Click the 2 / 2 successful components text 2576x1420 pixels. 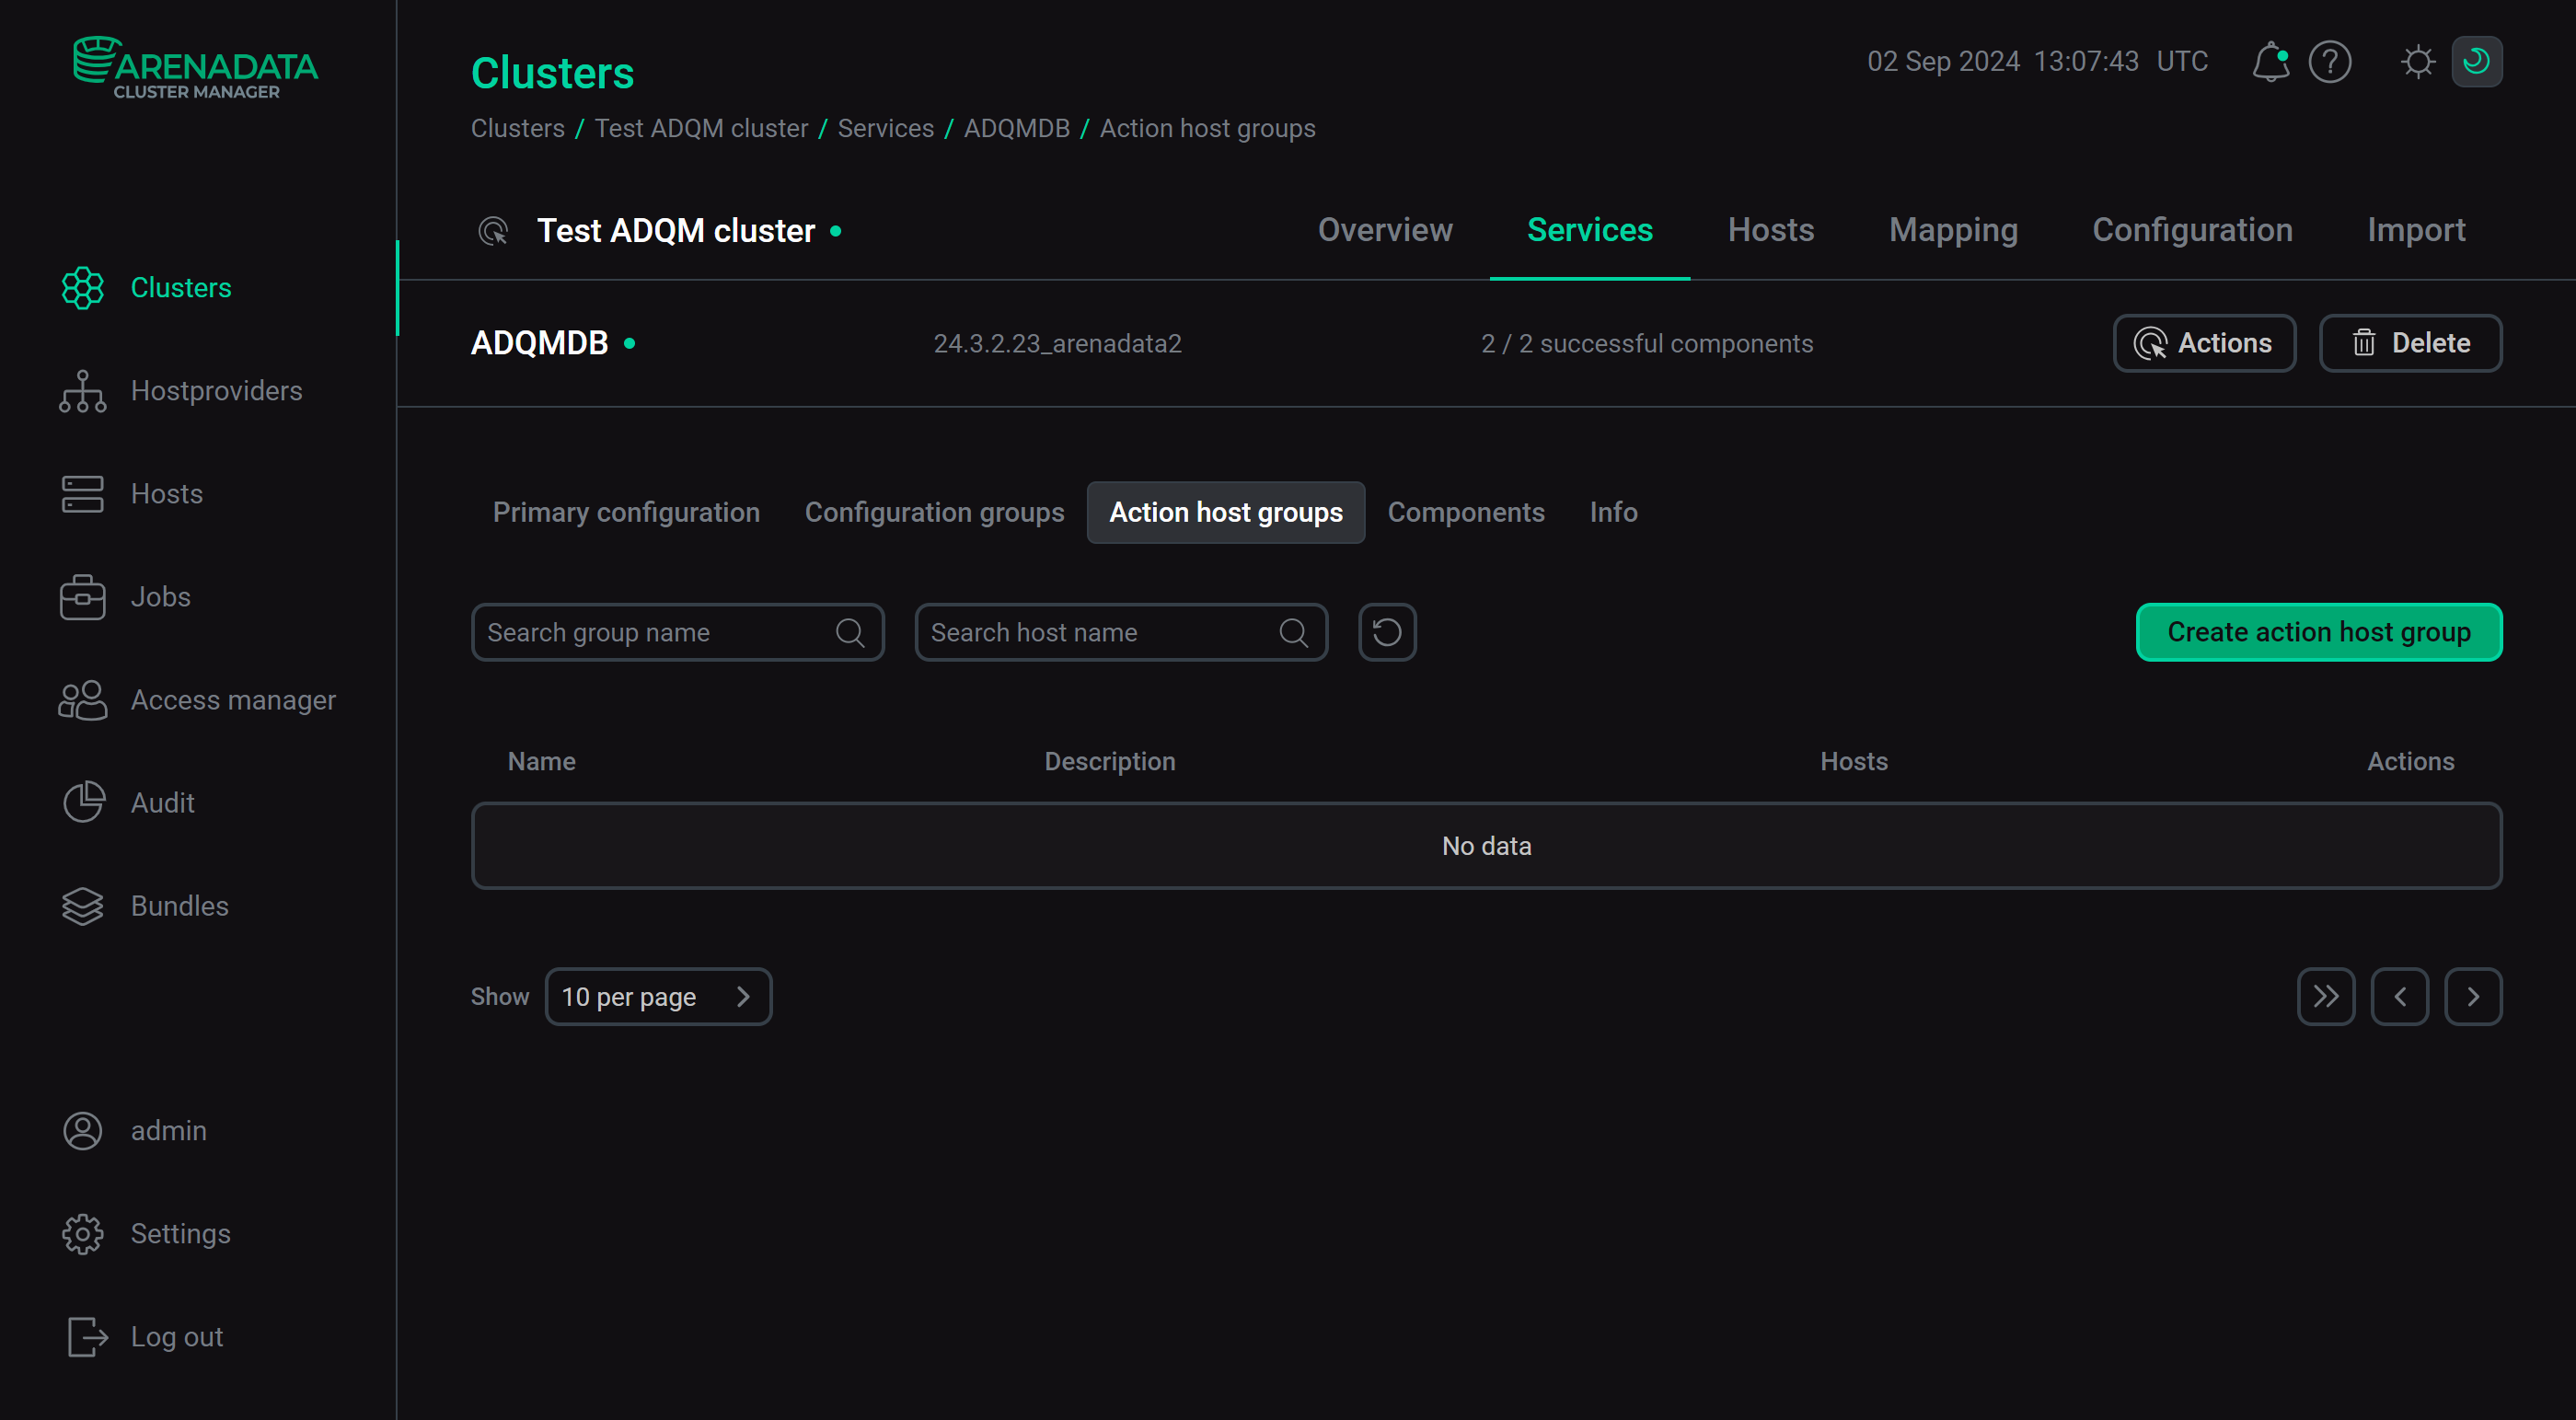[x=1646, y=343]
